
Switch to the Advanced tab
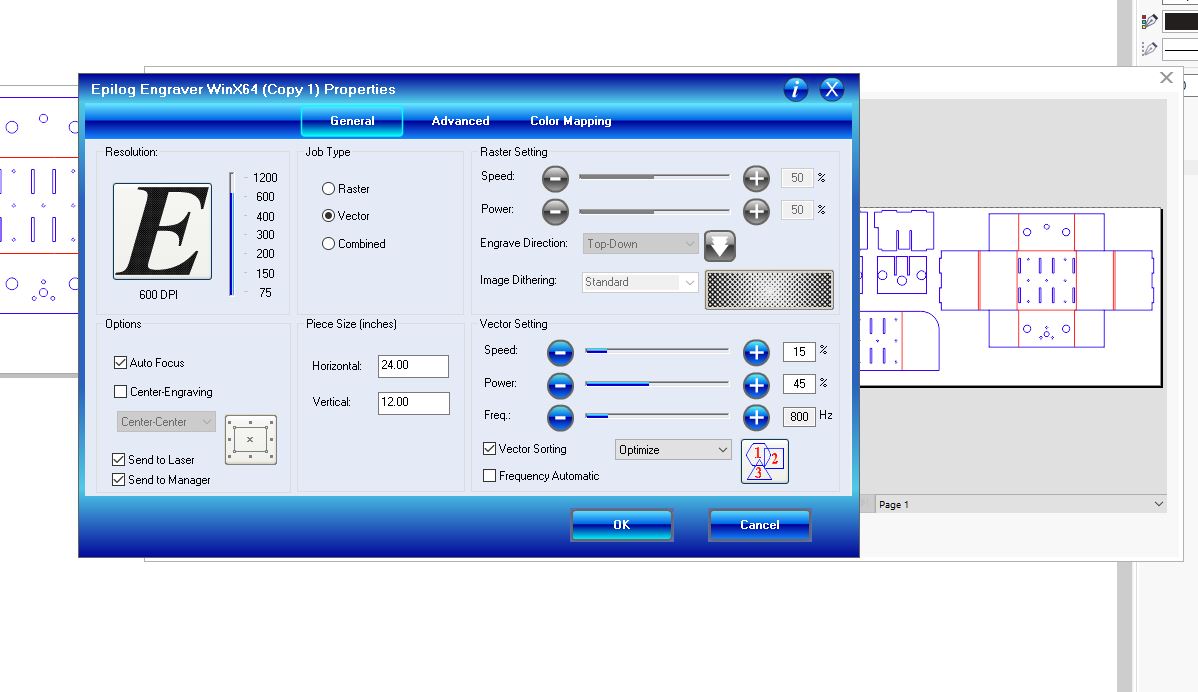(461, 121)
